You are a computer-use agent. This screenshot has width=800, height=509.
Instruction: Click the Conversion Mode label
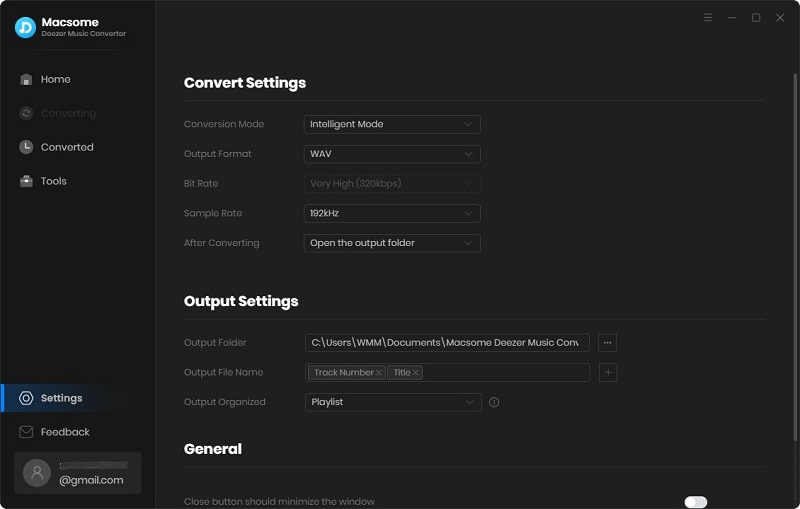click(224, 124)
